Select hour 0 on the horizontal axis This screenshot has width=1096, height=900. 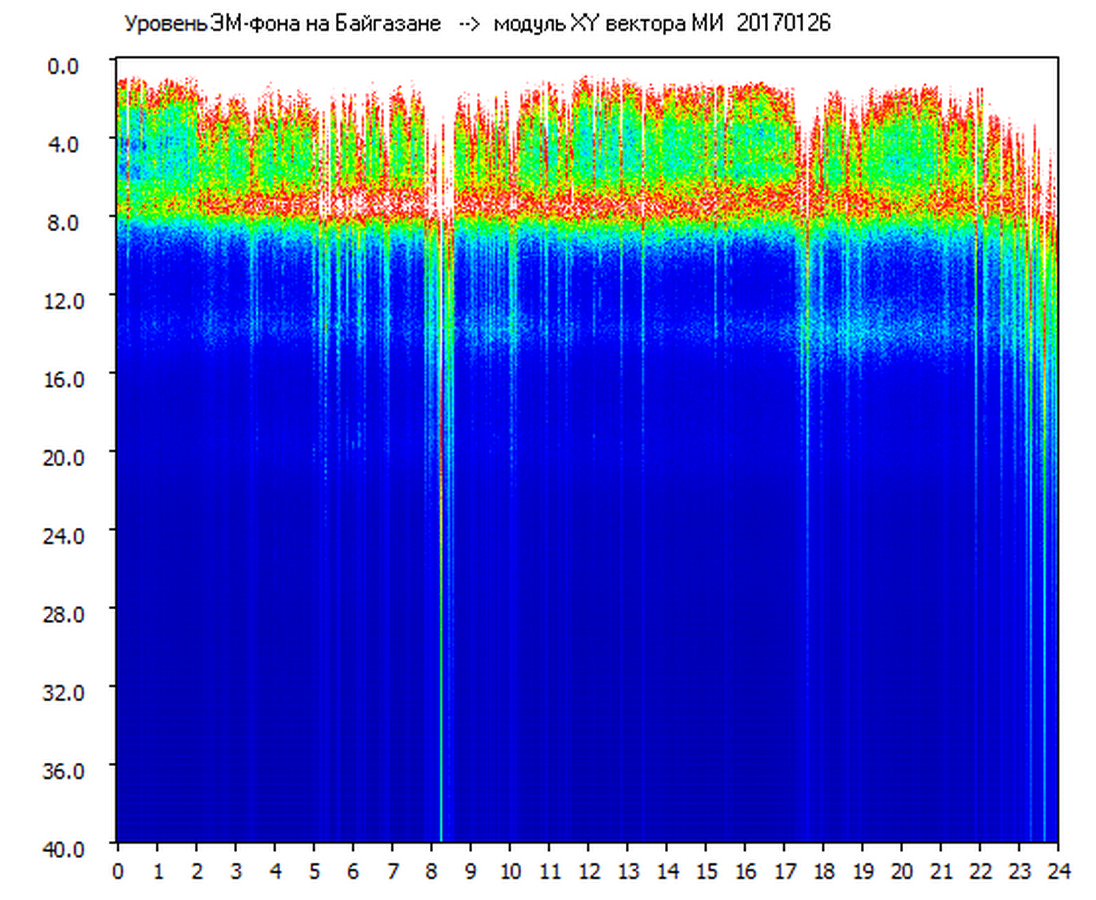point(118,870)
